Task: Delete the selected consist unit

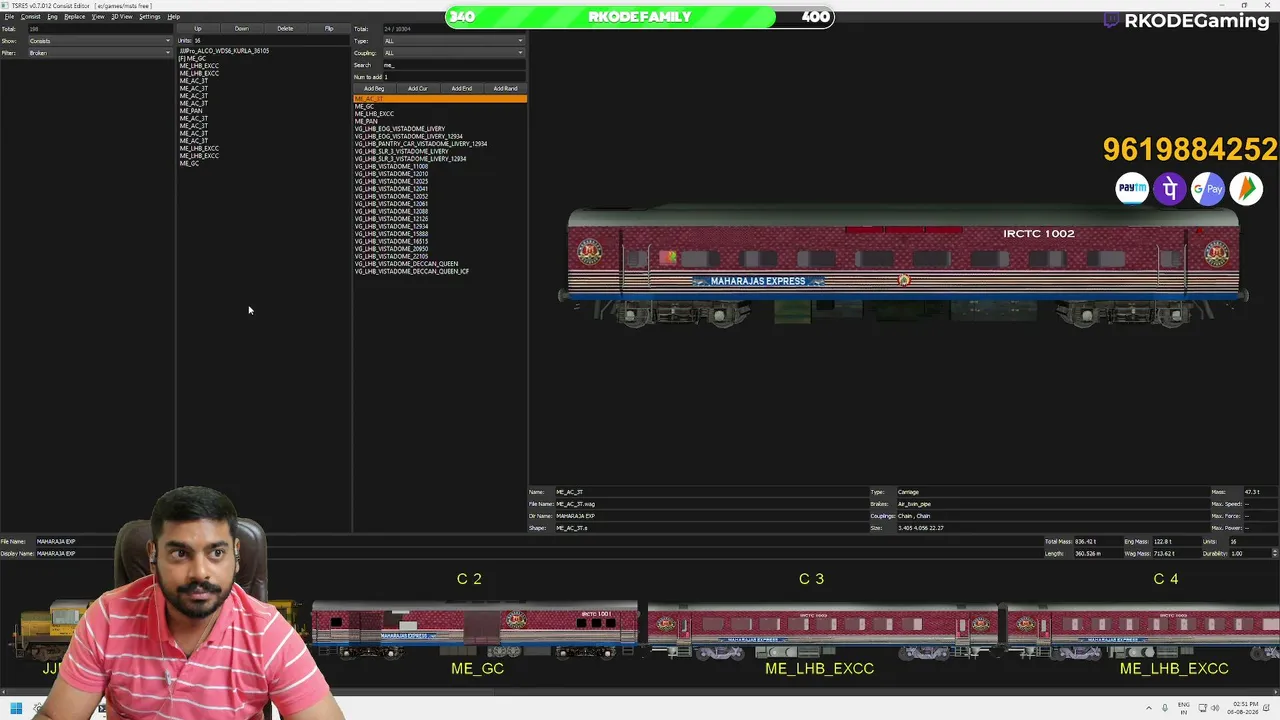Action: click(x=285, y=29)
